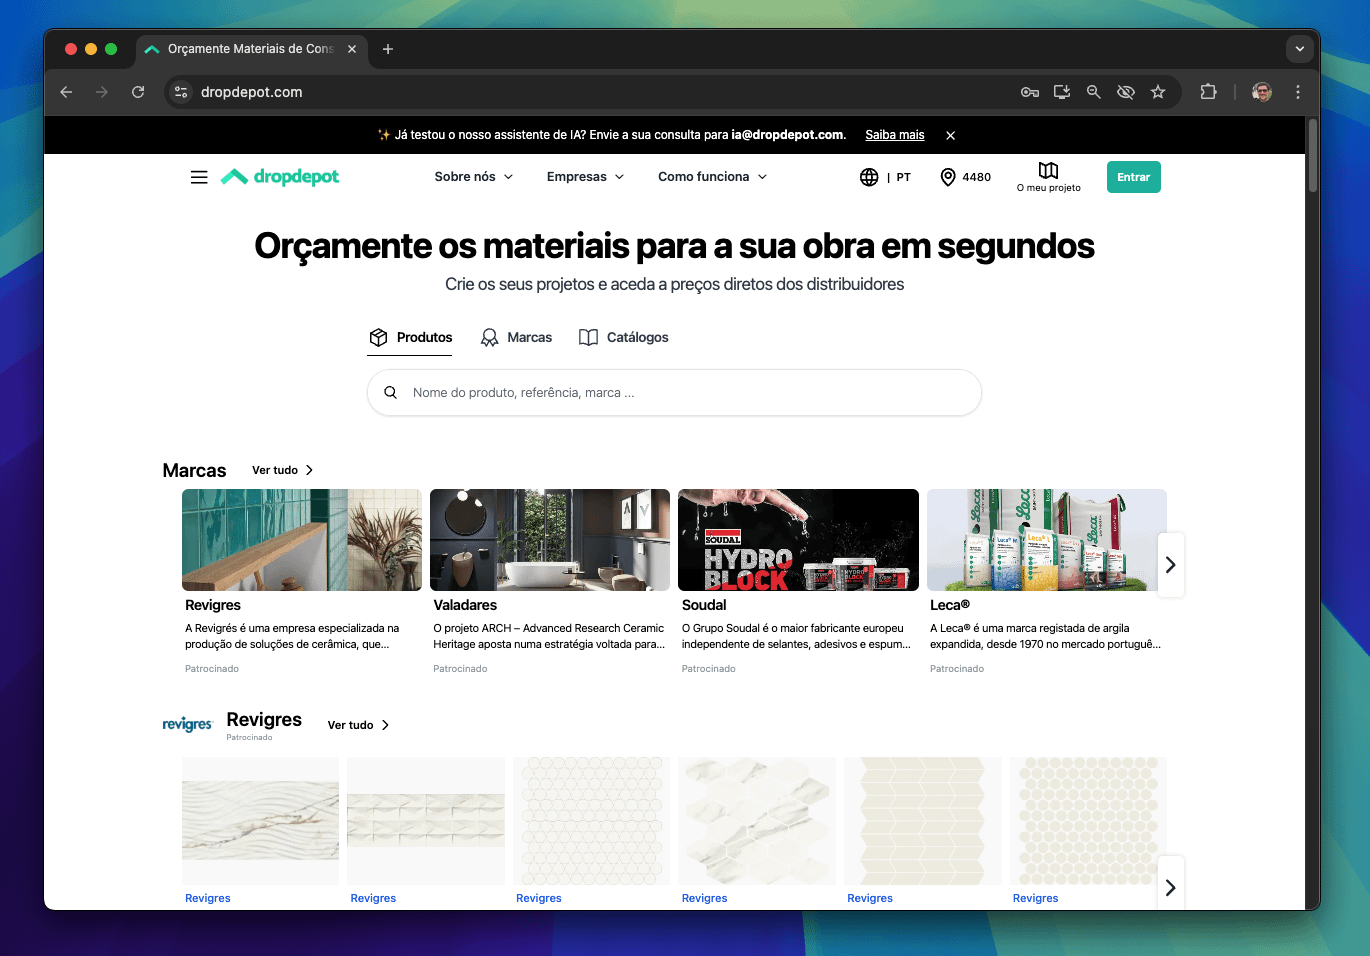Screen dimensions: 1370x956
Task: Click the dropdepot logo
Action: pos(280,177)
